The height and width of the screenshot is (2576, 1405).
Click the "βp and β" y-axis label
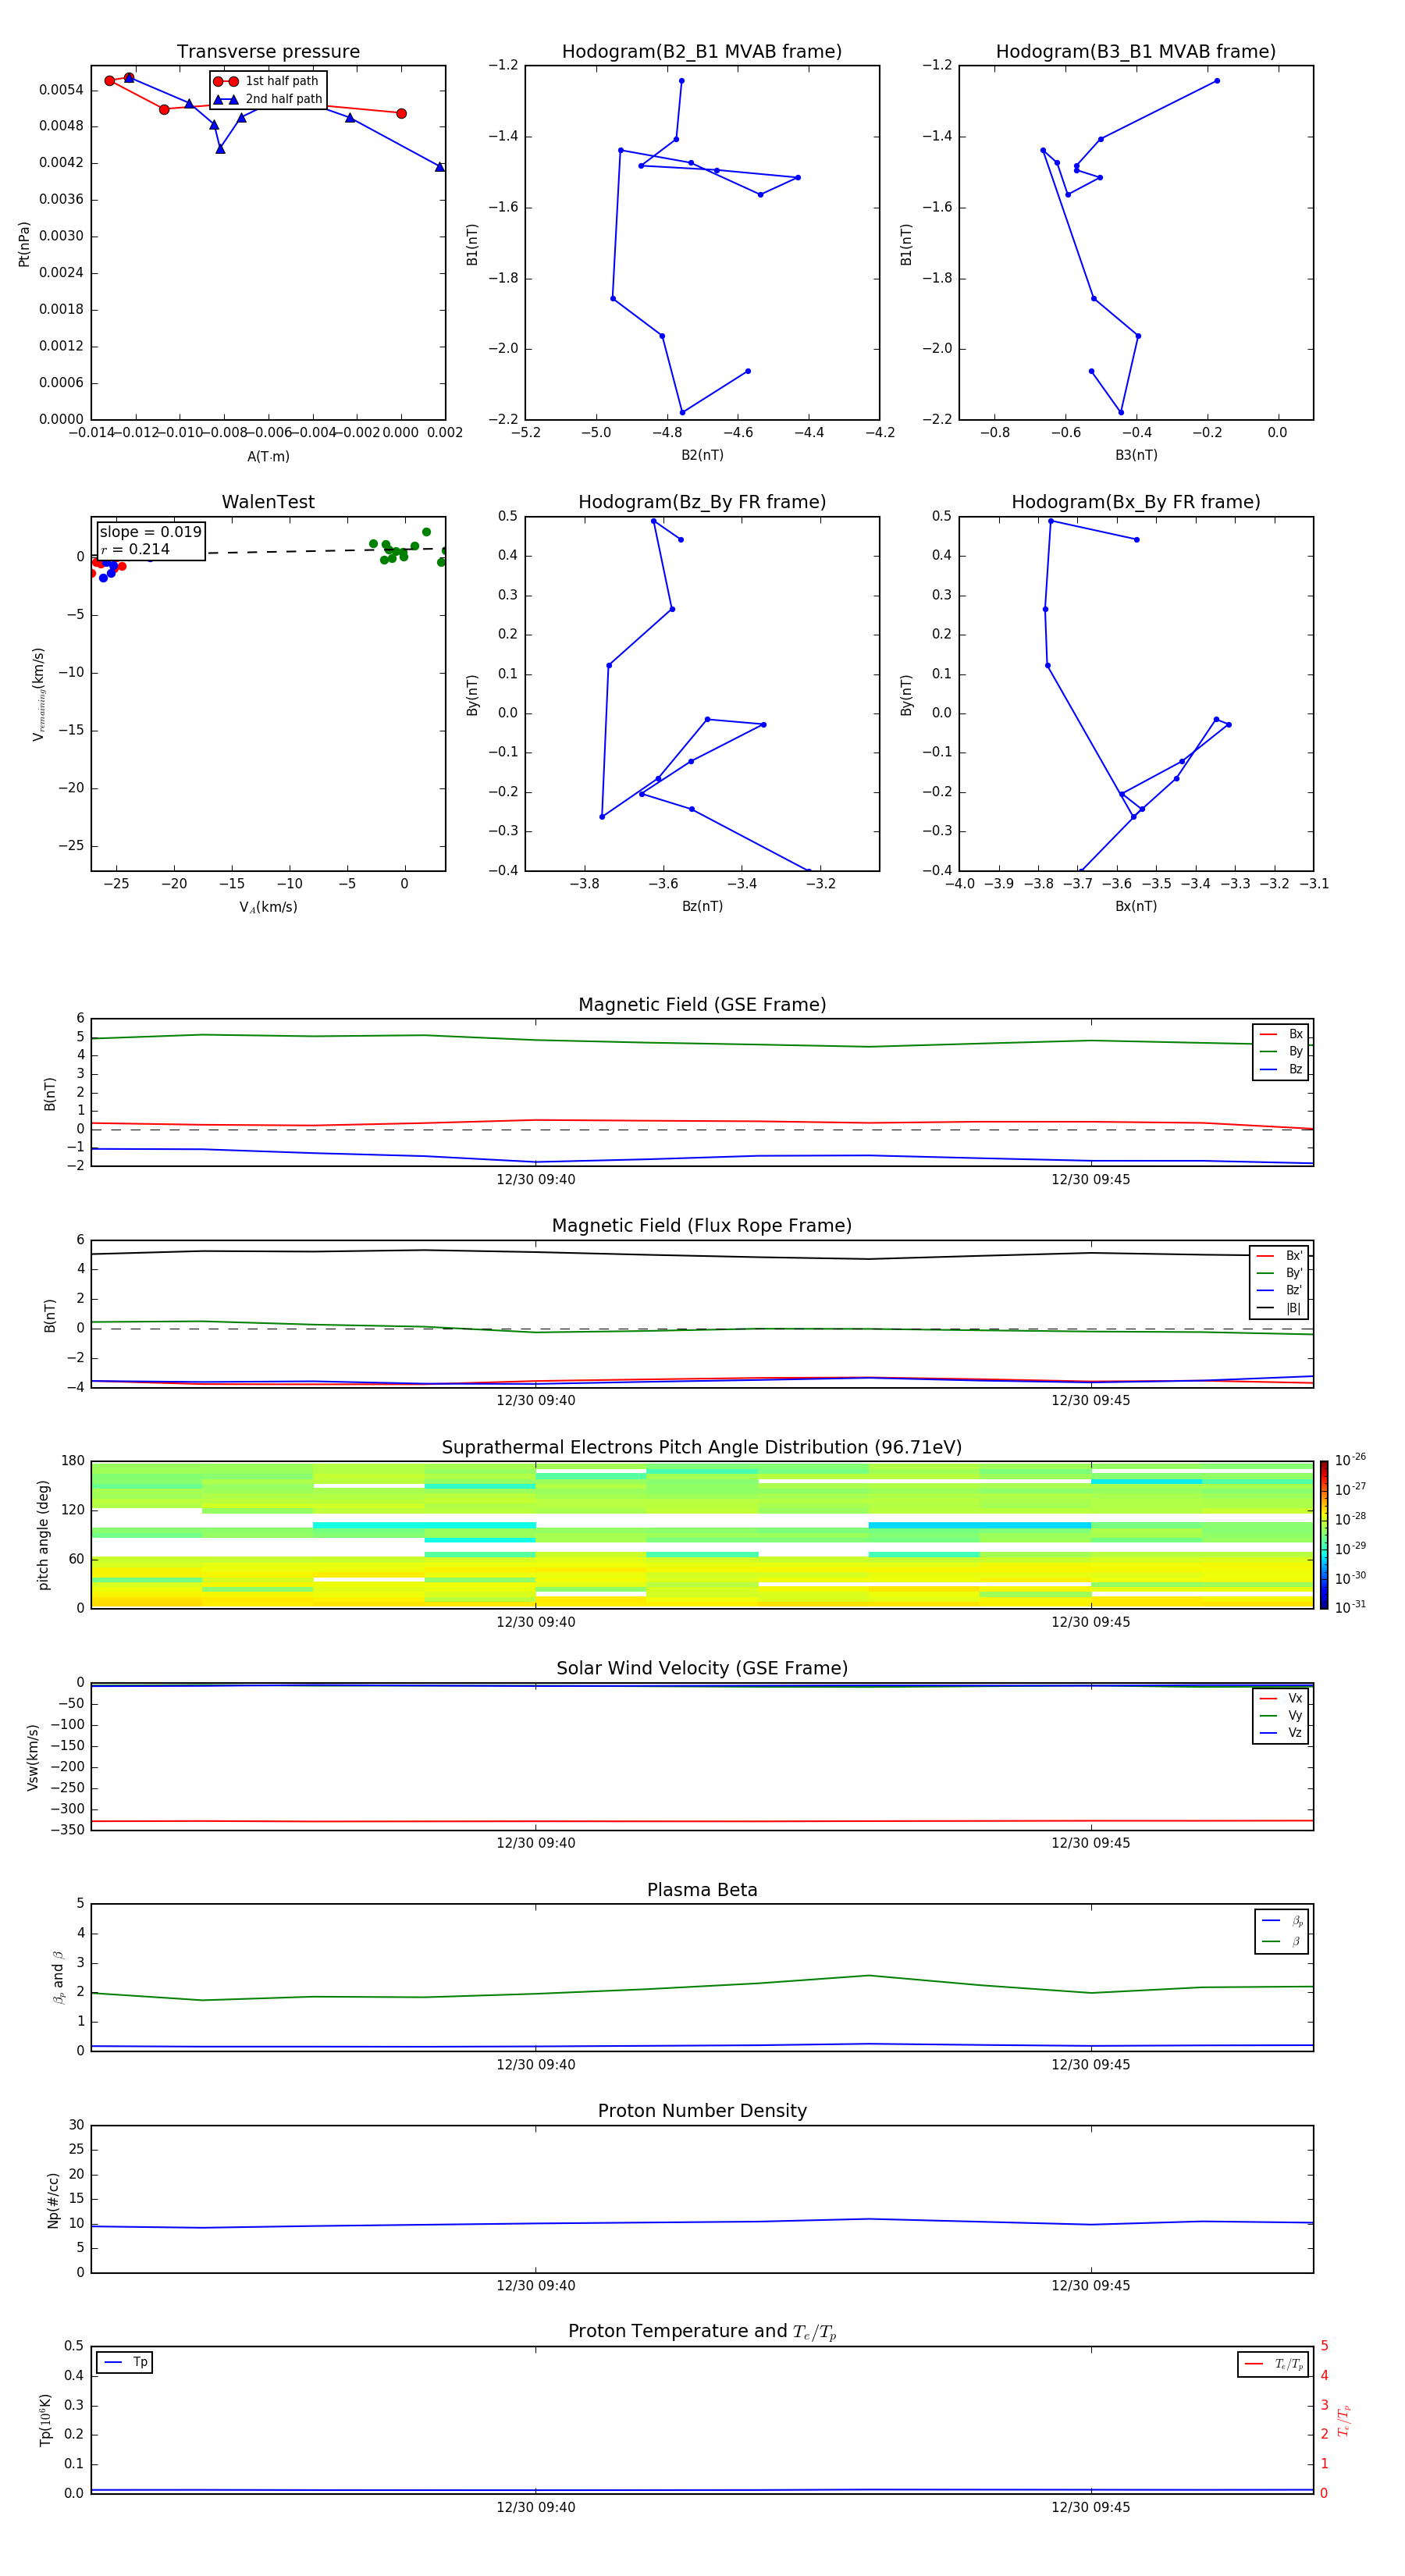[58, 1978]
